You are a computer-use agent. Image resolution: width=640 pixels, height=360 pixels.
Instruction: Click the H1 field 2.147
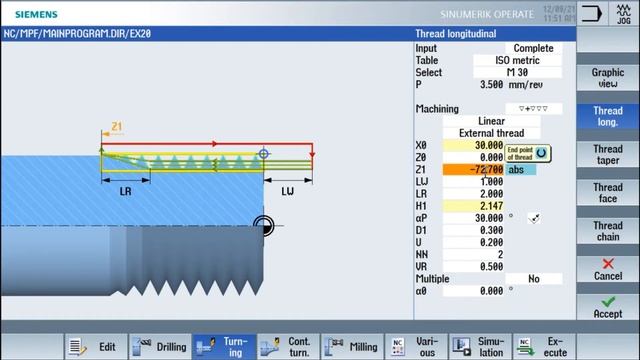[x=473, y=206]
